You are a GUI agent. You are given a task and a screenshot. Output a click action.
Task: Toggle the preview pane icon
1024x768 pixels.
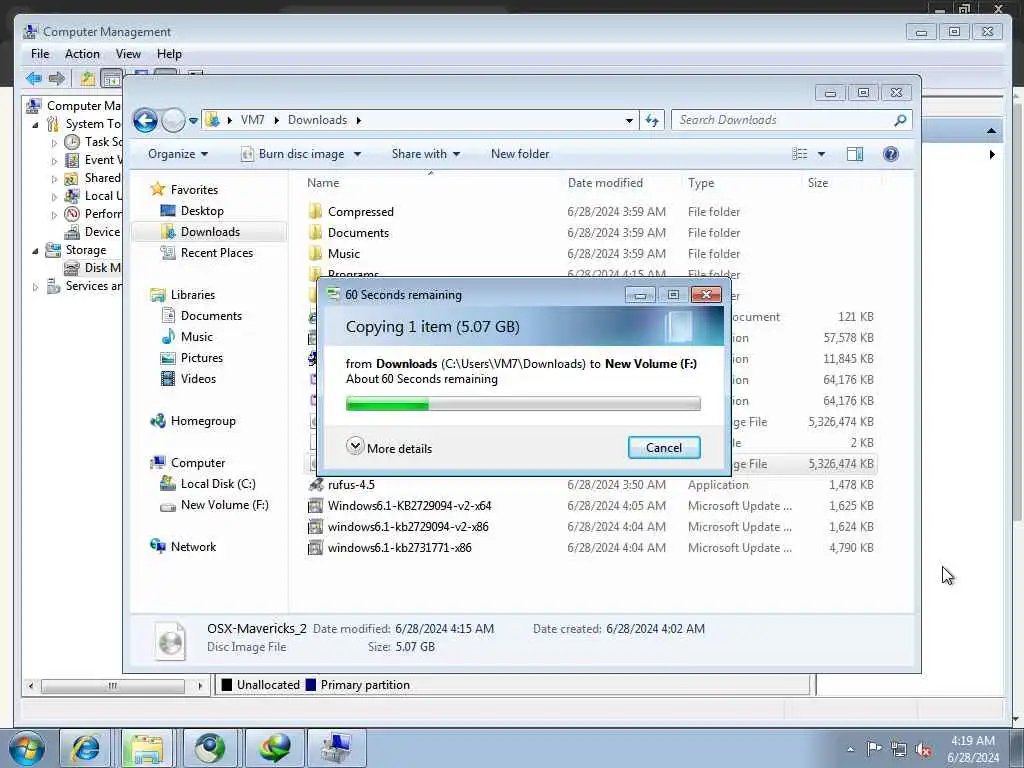point(854,154)
